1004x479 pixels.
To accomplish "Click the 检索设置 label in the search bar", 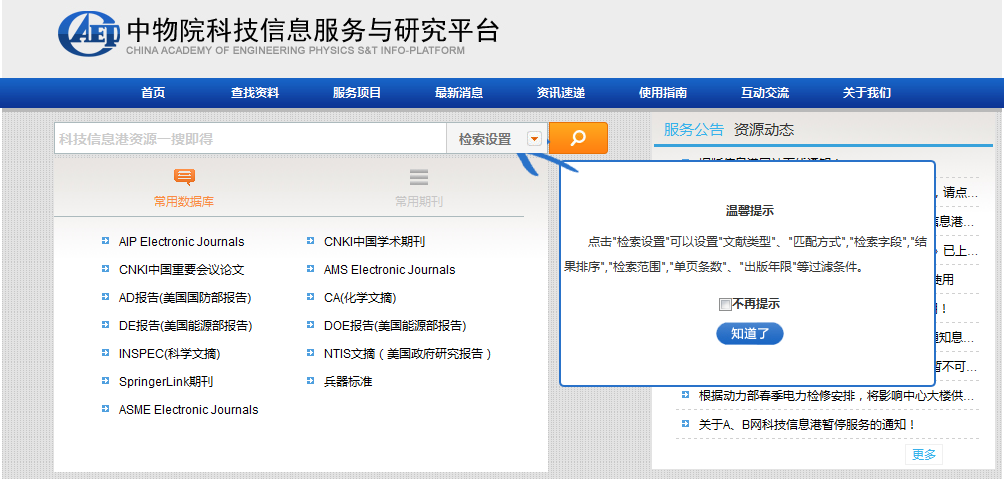I will [x=485, y=139].
